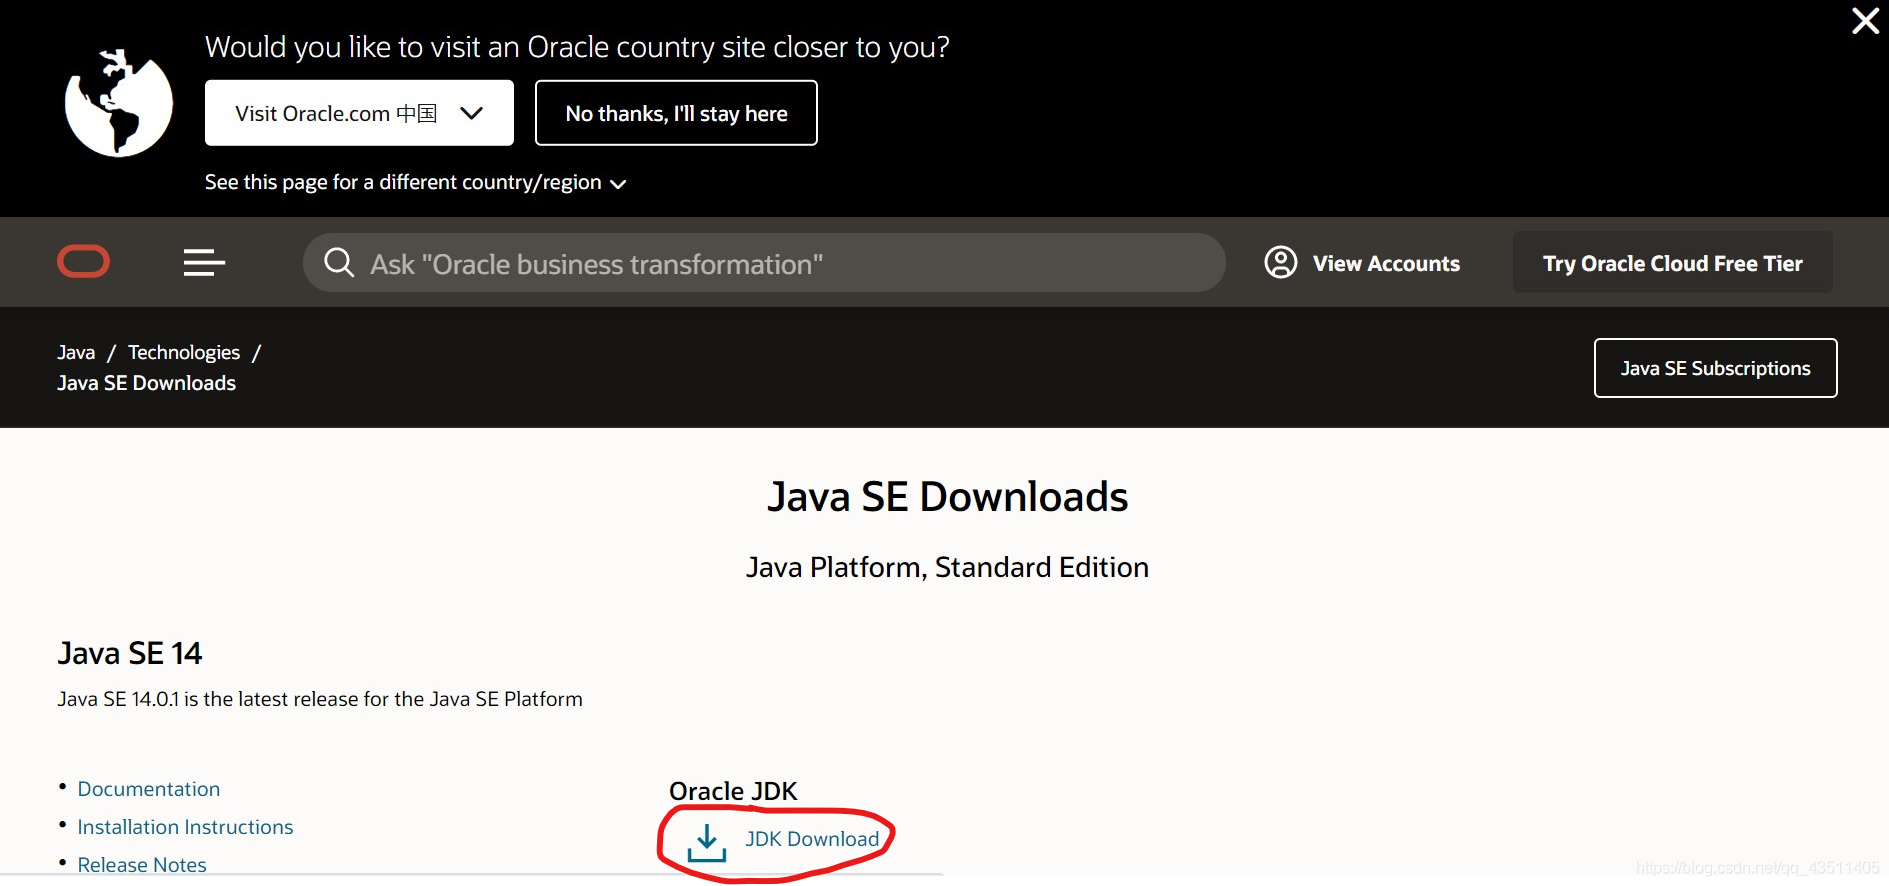Image resolution: width=1889 pixels, height=886 pixels.
Task: Open the hamburger navigation menu
Action: [x=204, y=263]
